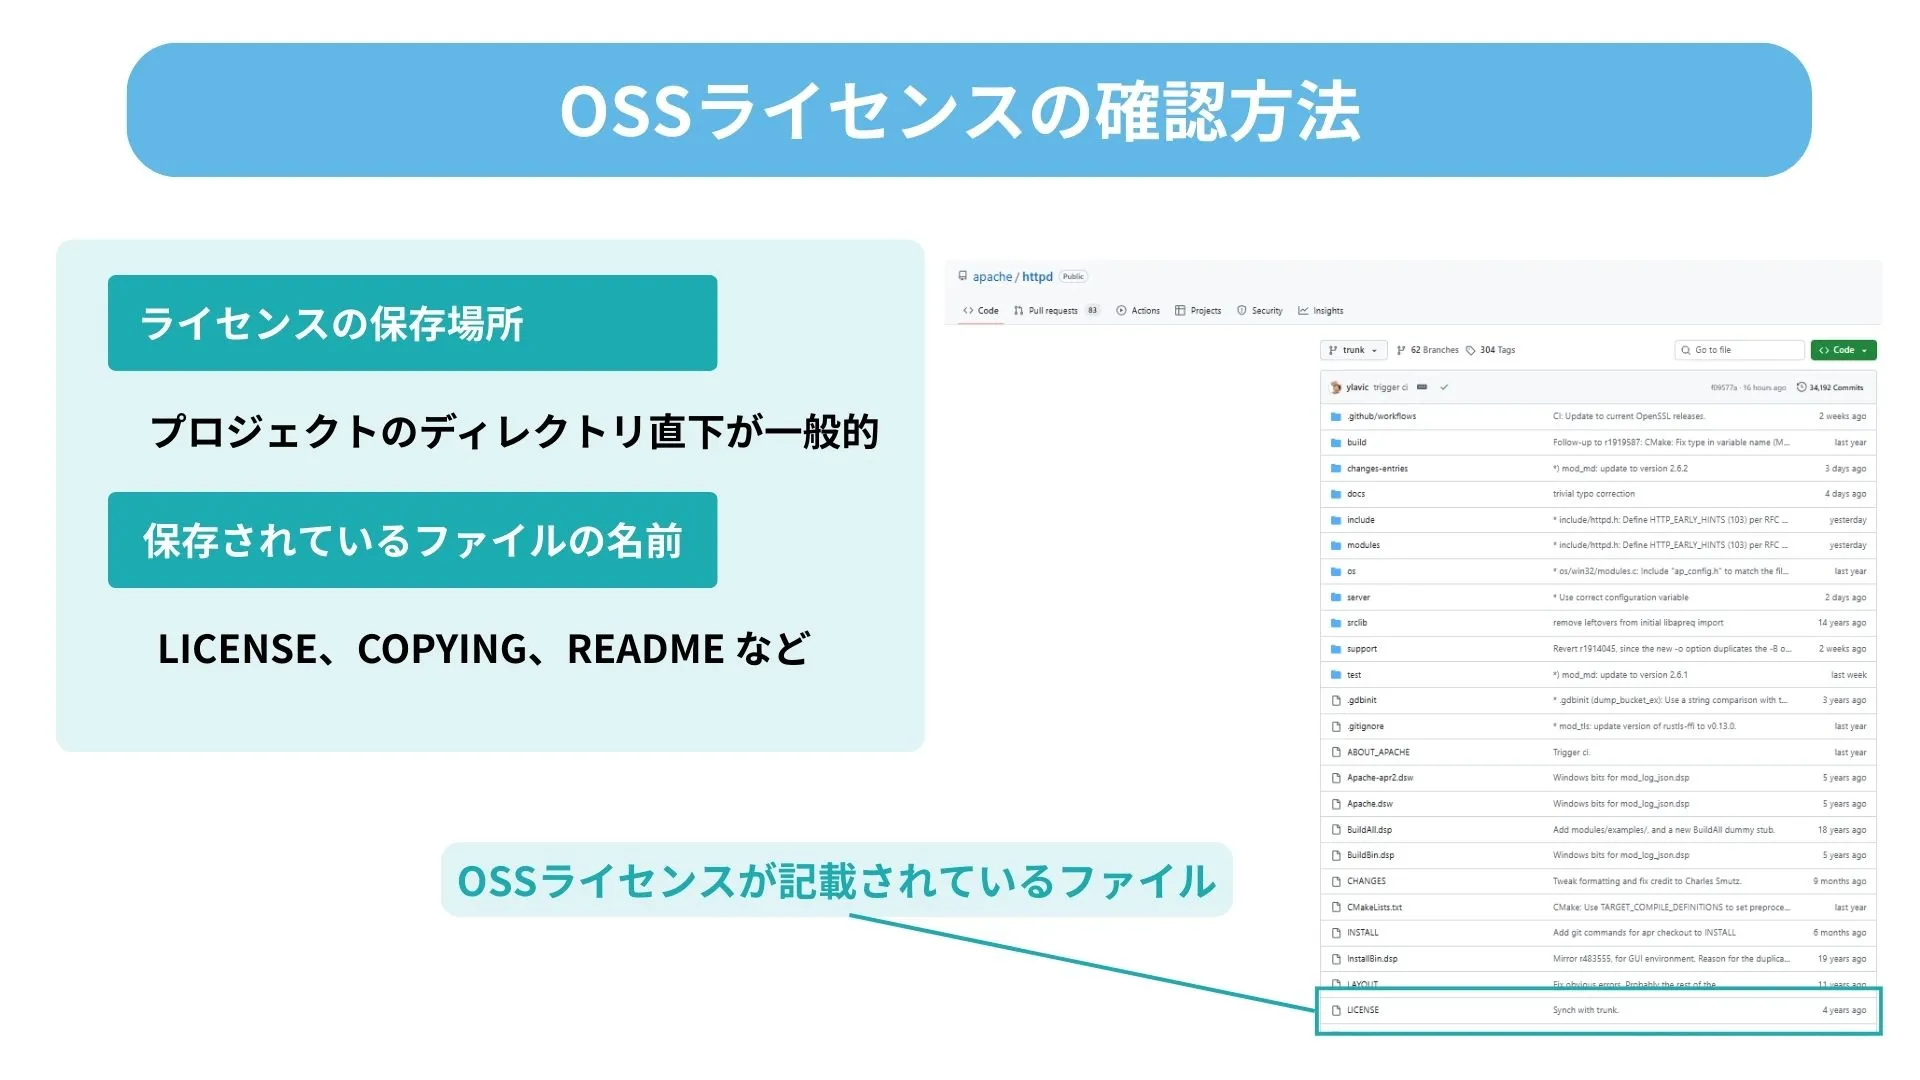
Task: Click the ylavic author avatar
Action: tap(1335, 388)
